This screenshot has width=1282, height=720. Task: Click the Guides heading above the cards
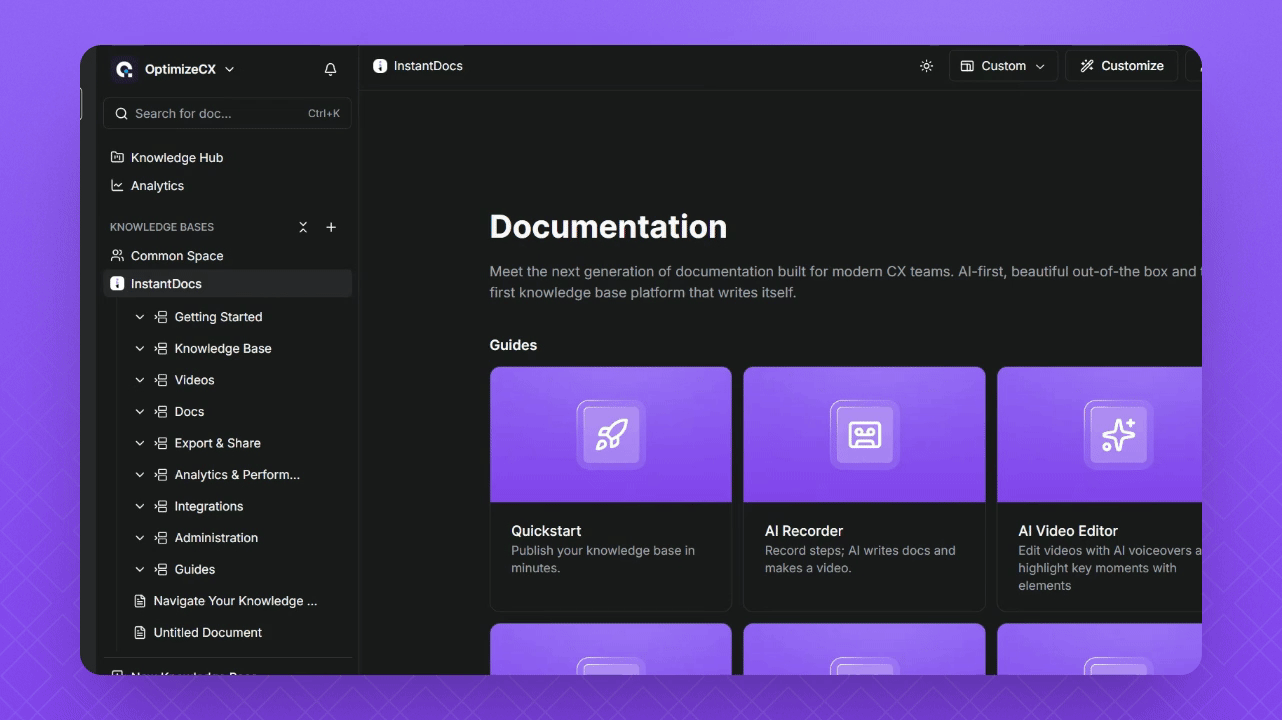pos(513,345)
